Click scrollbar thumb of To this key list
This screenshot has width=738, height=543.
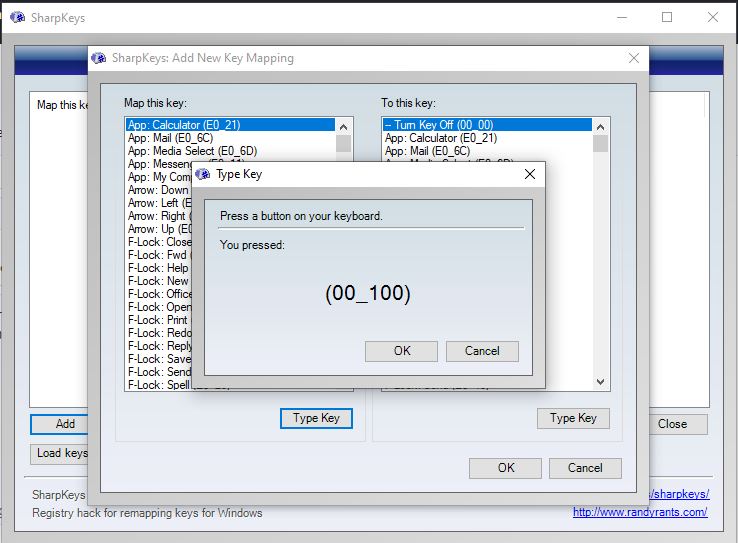coord(601,144)
